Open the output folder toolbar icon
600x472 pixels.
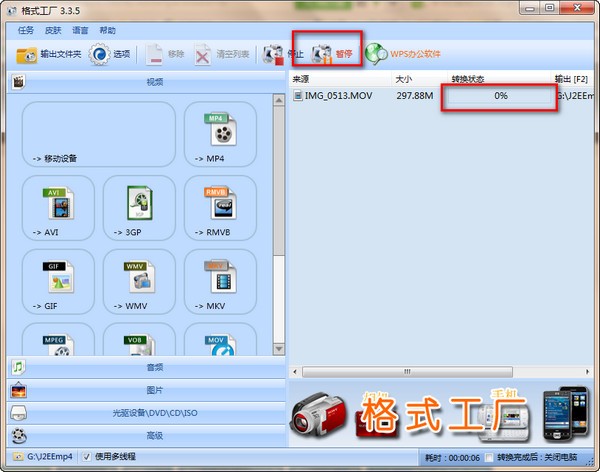pyautogui.click(x=26, y=55)
